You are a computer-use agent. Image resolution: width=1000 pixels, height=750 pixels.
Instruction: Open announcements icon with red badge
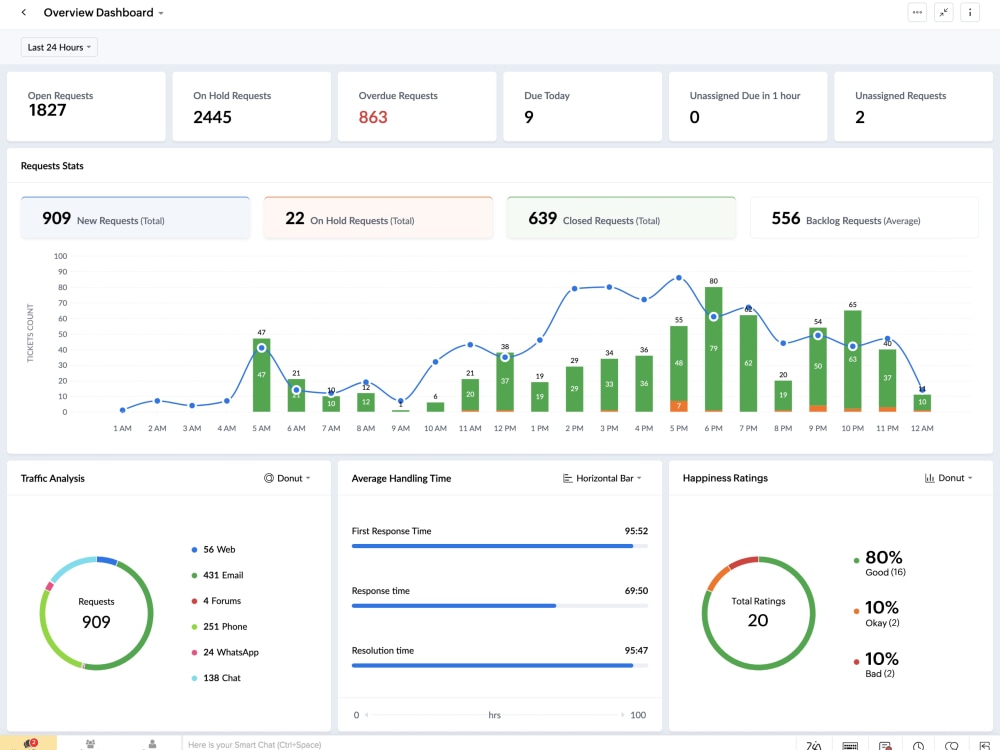point(30,744)
